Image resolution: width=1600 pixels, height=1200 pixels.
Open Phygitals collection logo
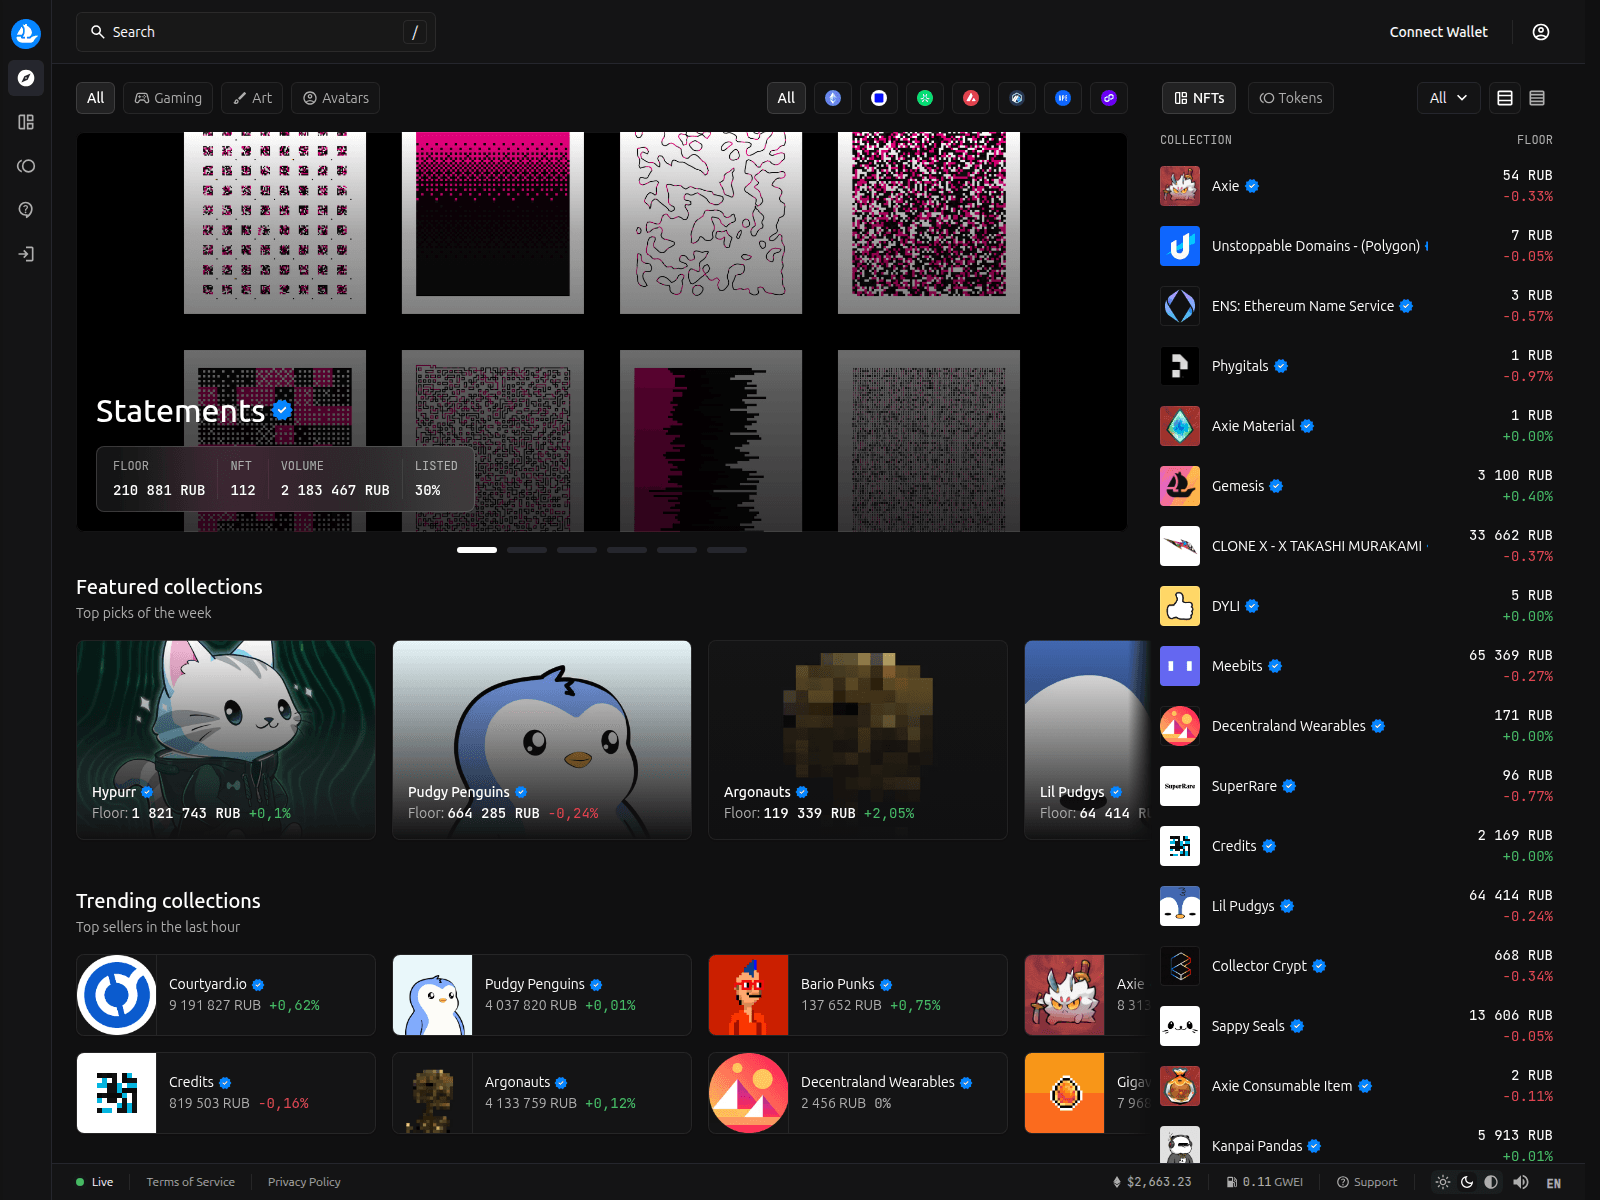pyautogui.click(x=1180, y=366)
